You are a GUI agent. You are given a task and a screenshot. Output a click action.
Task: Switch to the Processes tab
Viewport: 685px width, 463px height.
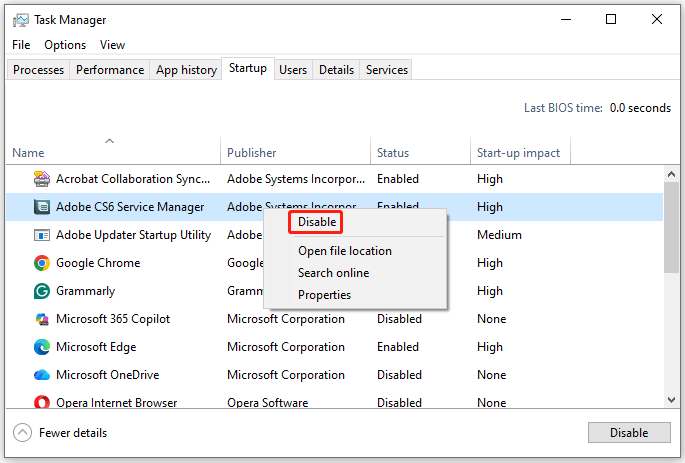click(x=38, y=70)
